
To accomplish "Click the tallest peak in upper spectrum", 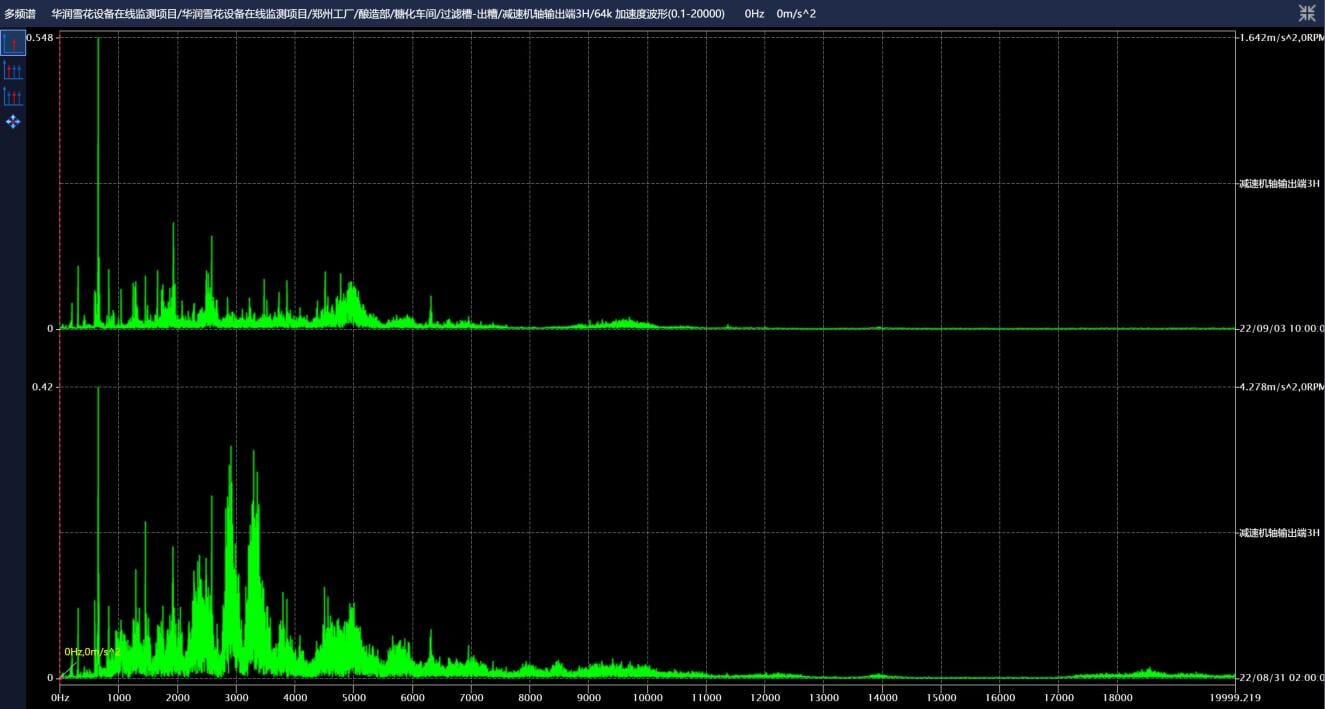I will click(98, 40).
